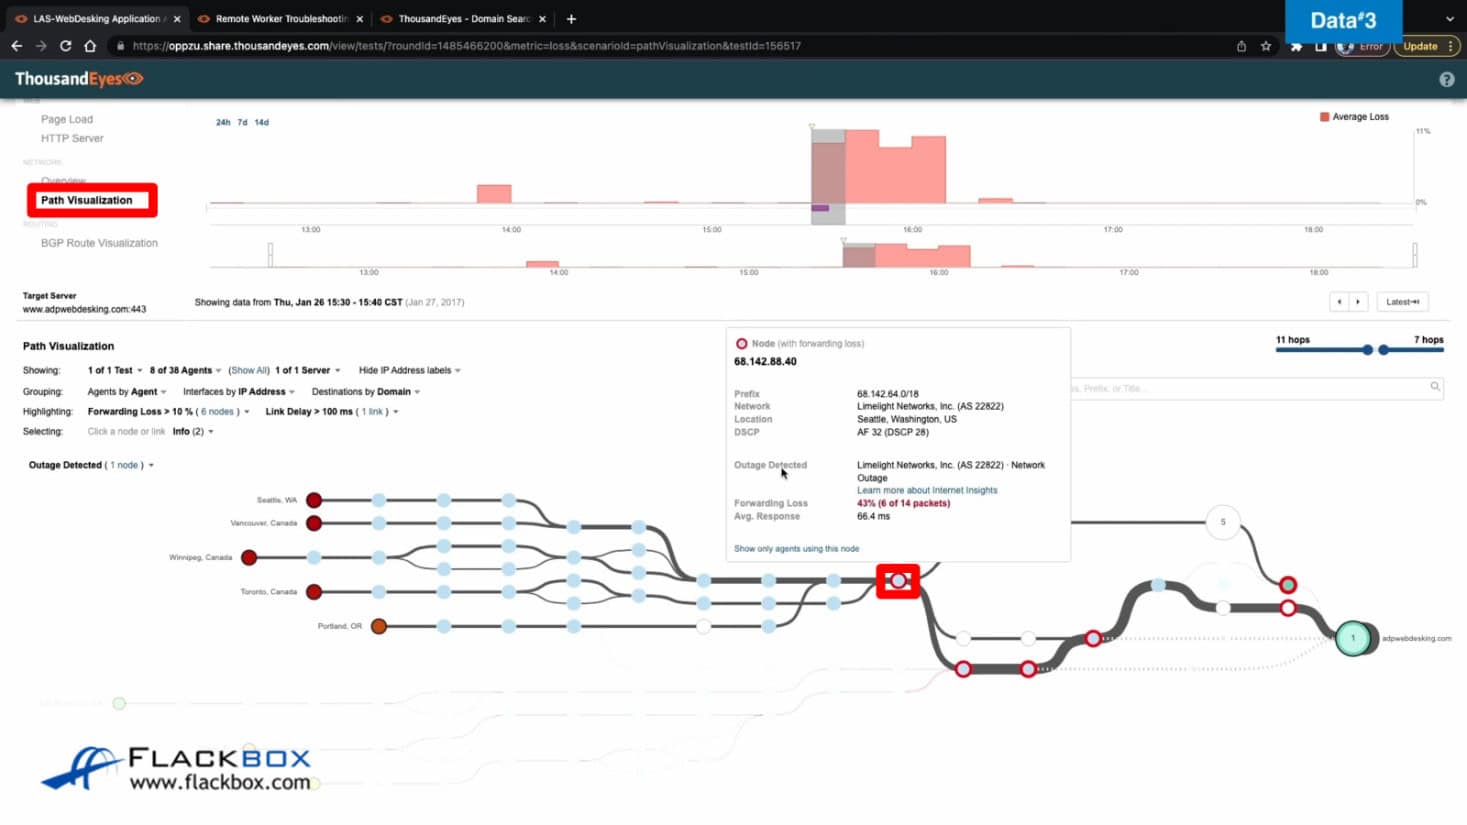Select the Portland, OR agent node
1467x825 pixels.
pos(378,626)
